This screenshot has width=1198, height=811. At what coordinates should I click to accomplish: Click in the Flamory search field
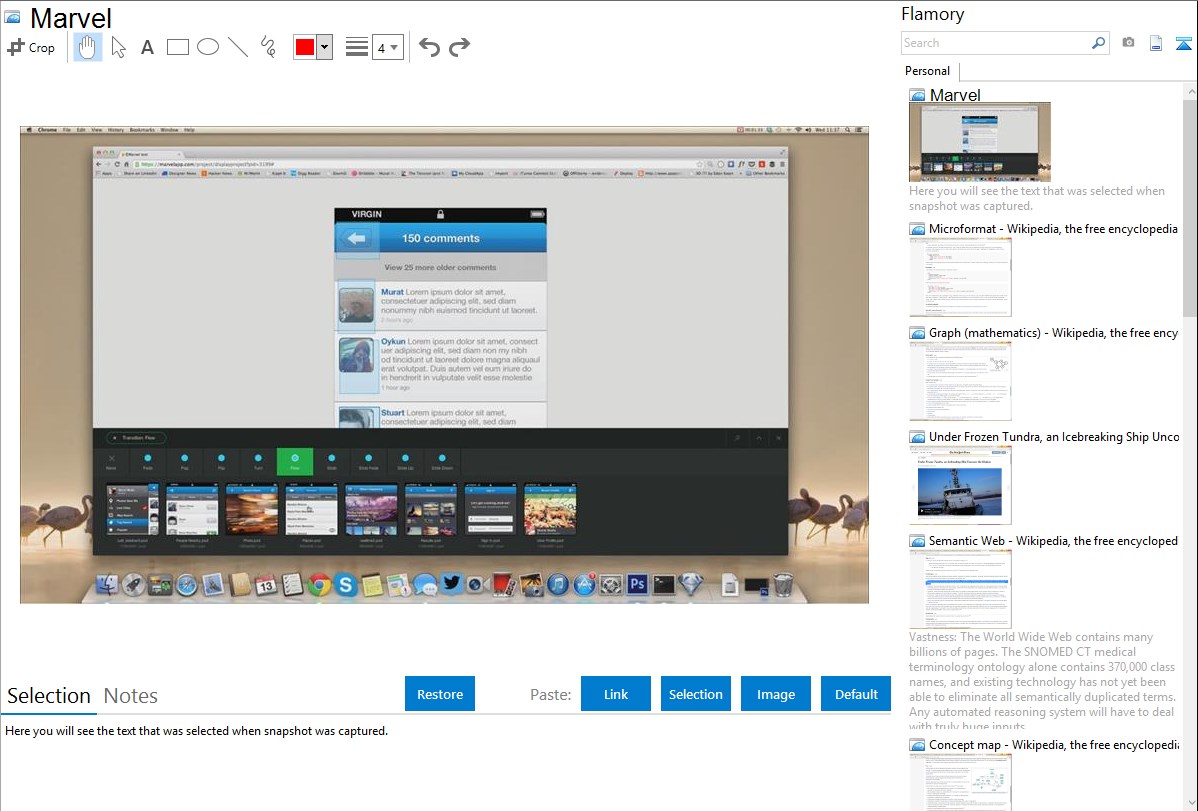click(x=995, y=43)
